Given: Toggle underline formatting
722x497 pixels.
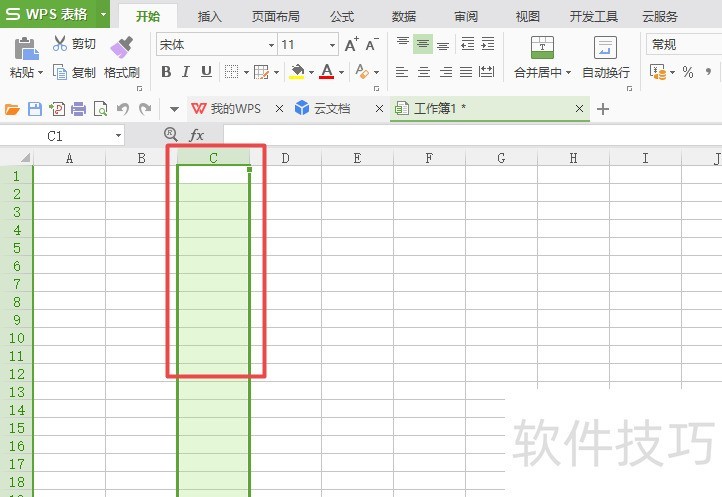Looking at the screenshot, I should point(206,72).
